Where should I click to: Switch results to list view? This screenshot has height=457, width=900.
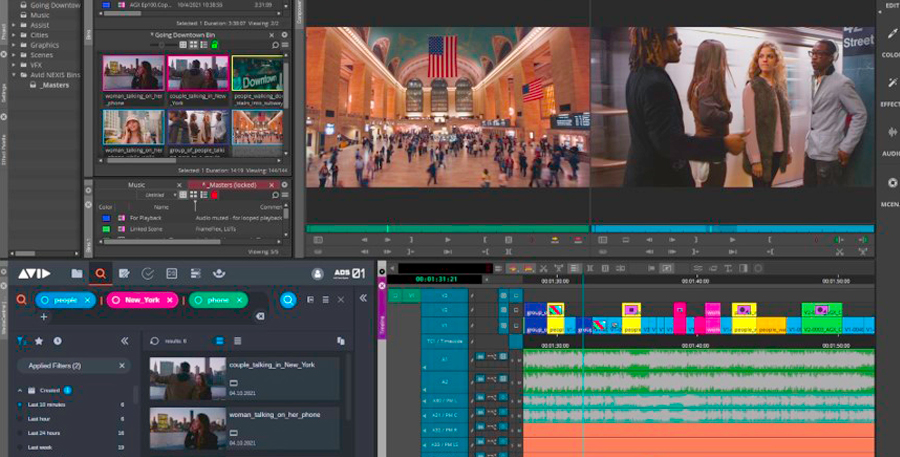pos(237,341)
